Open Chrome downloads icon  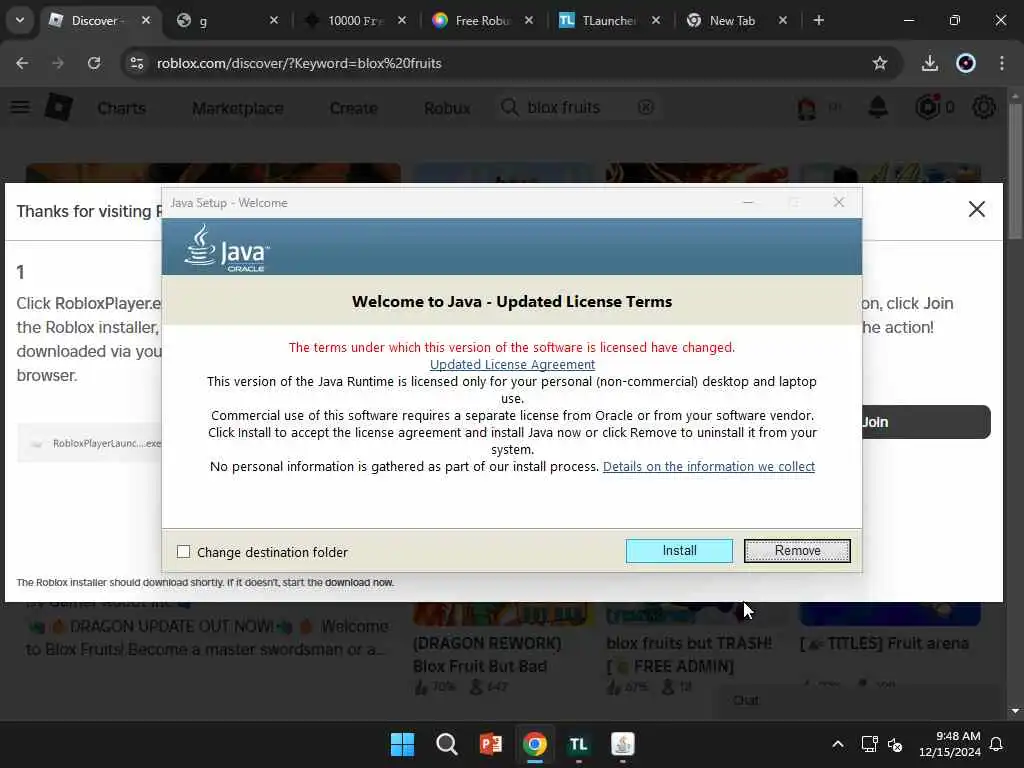929,63
